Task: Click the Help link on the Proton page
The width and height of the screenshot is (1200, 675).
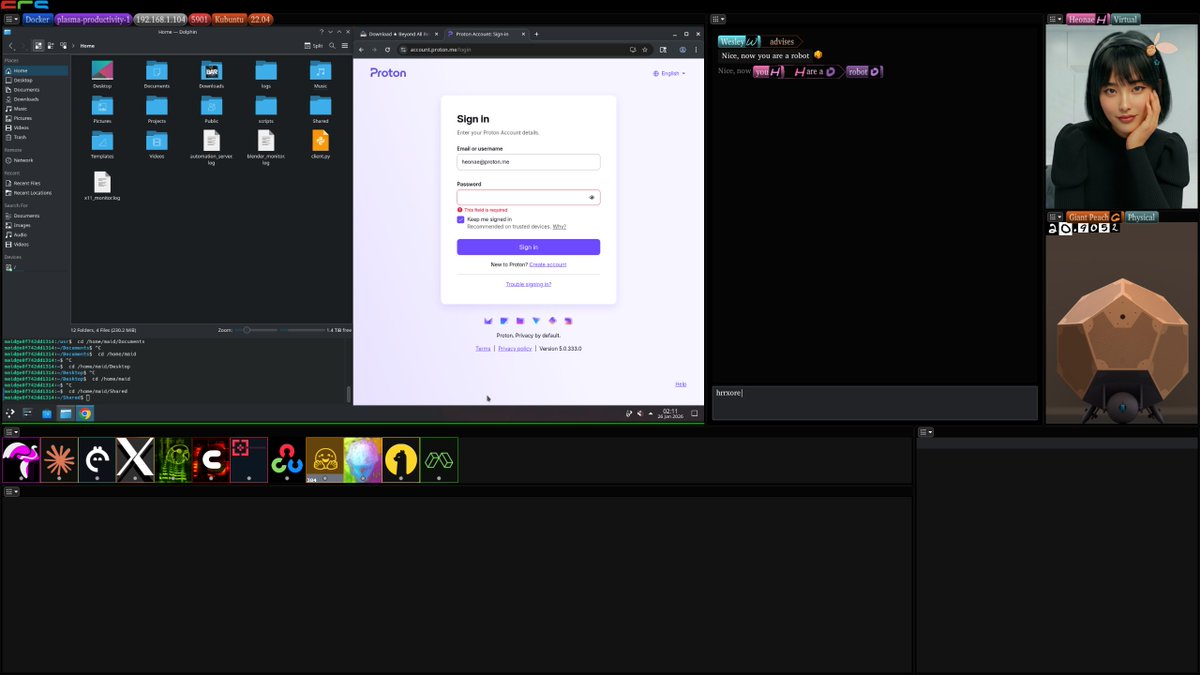Action: coord(680,384)
